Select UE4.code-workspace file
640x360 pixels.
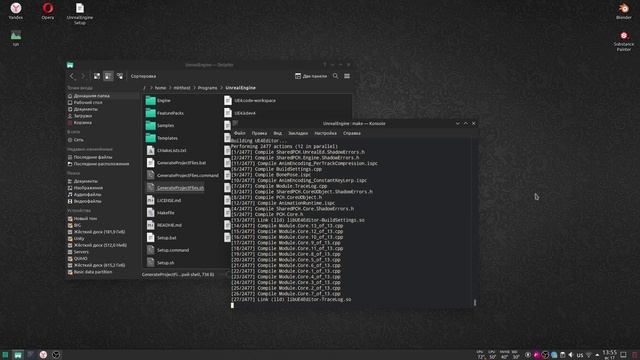tap(250, 100)
